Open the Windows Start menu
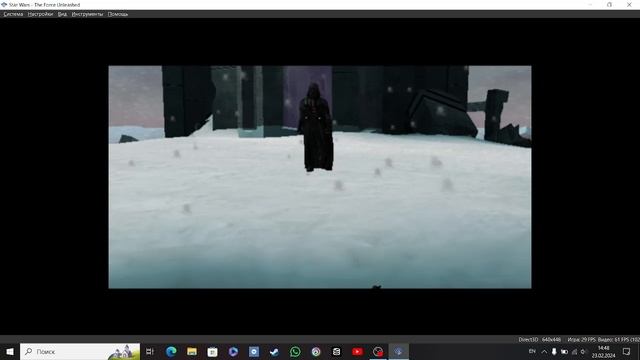Screen dimensions: 640x360 click(10, 351)
